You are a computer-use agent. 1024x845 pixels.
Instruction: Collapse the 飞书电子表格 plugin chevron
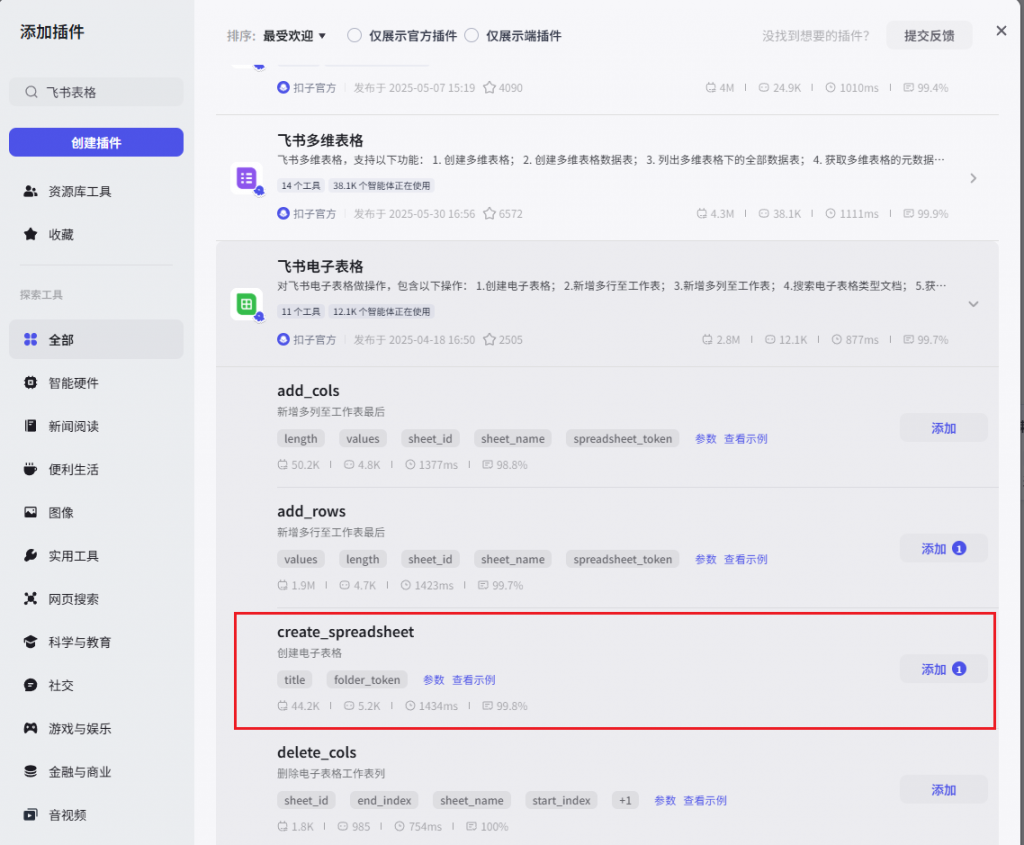(973, 304)
